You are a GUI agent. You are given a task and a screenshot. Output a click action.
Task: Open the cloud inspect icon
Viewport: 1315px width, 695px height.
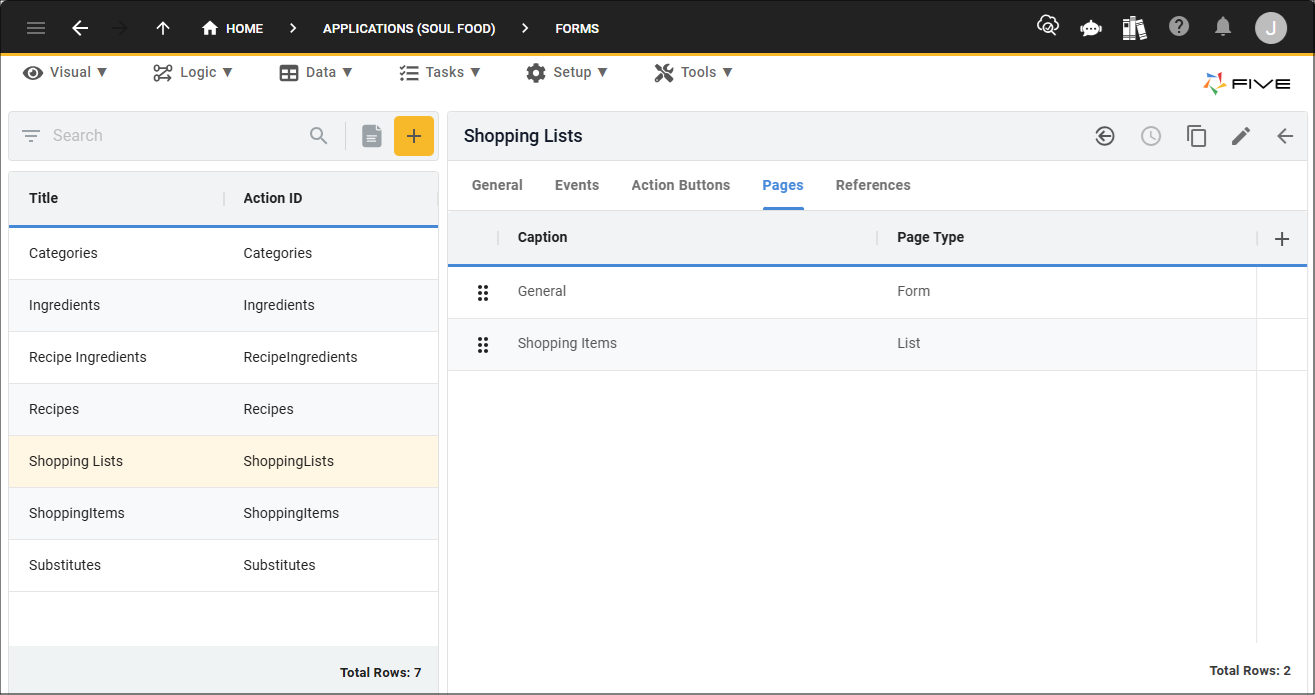[x=1047, y=26]
